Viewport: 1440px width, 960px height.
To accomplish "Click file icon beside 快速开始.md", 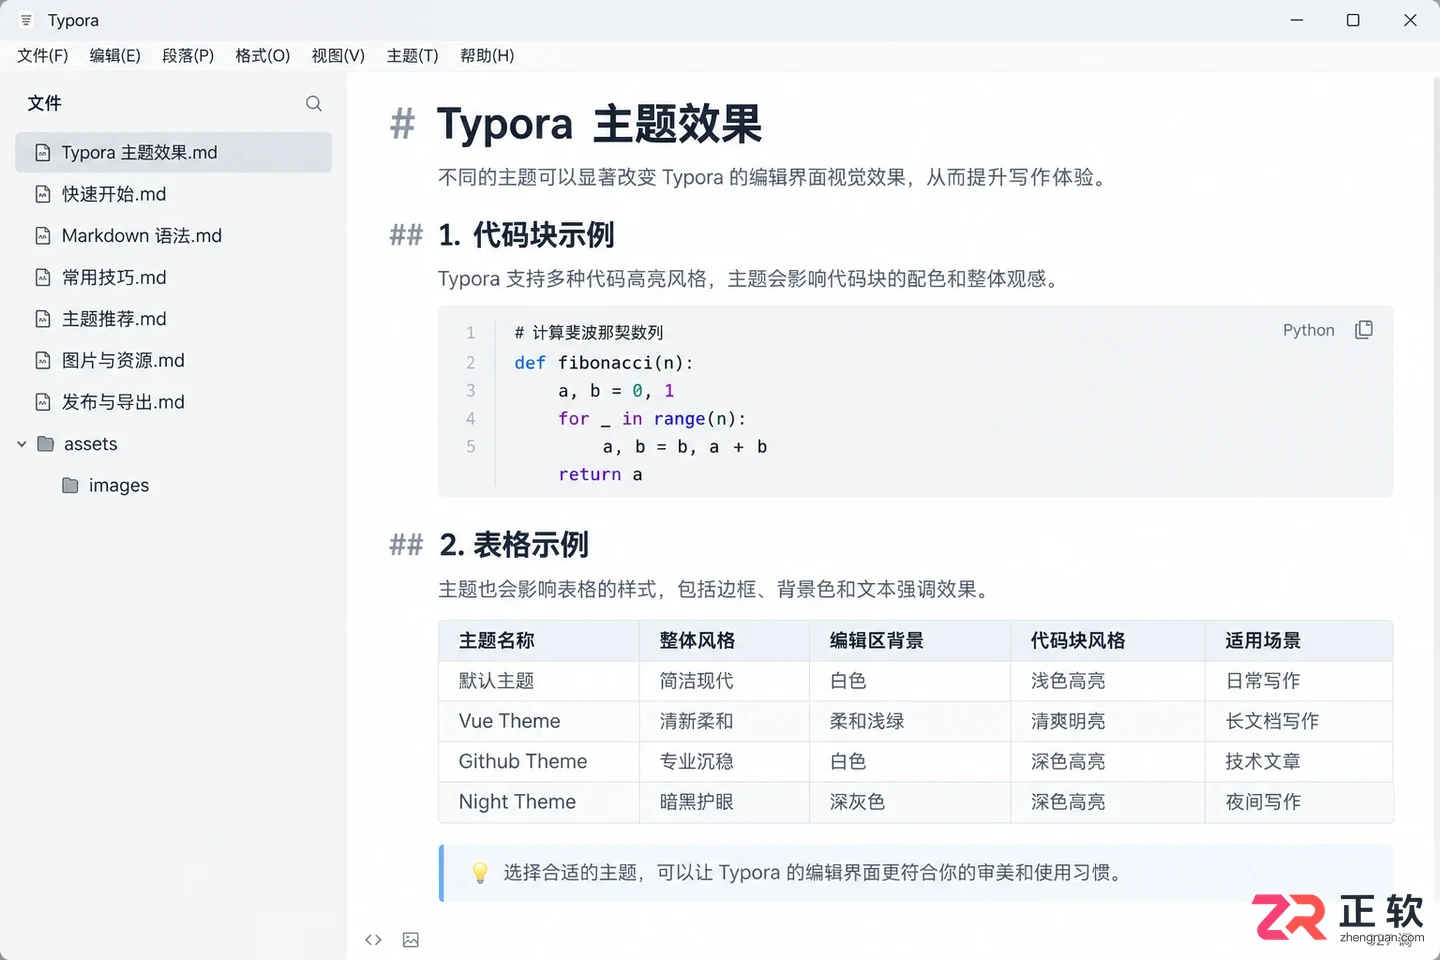I will pyautogui.click(x=43, y=194).
